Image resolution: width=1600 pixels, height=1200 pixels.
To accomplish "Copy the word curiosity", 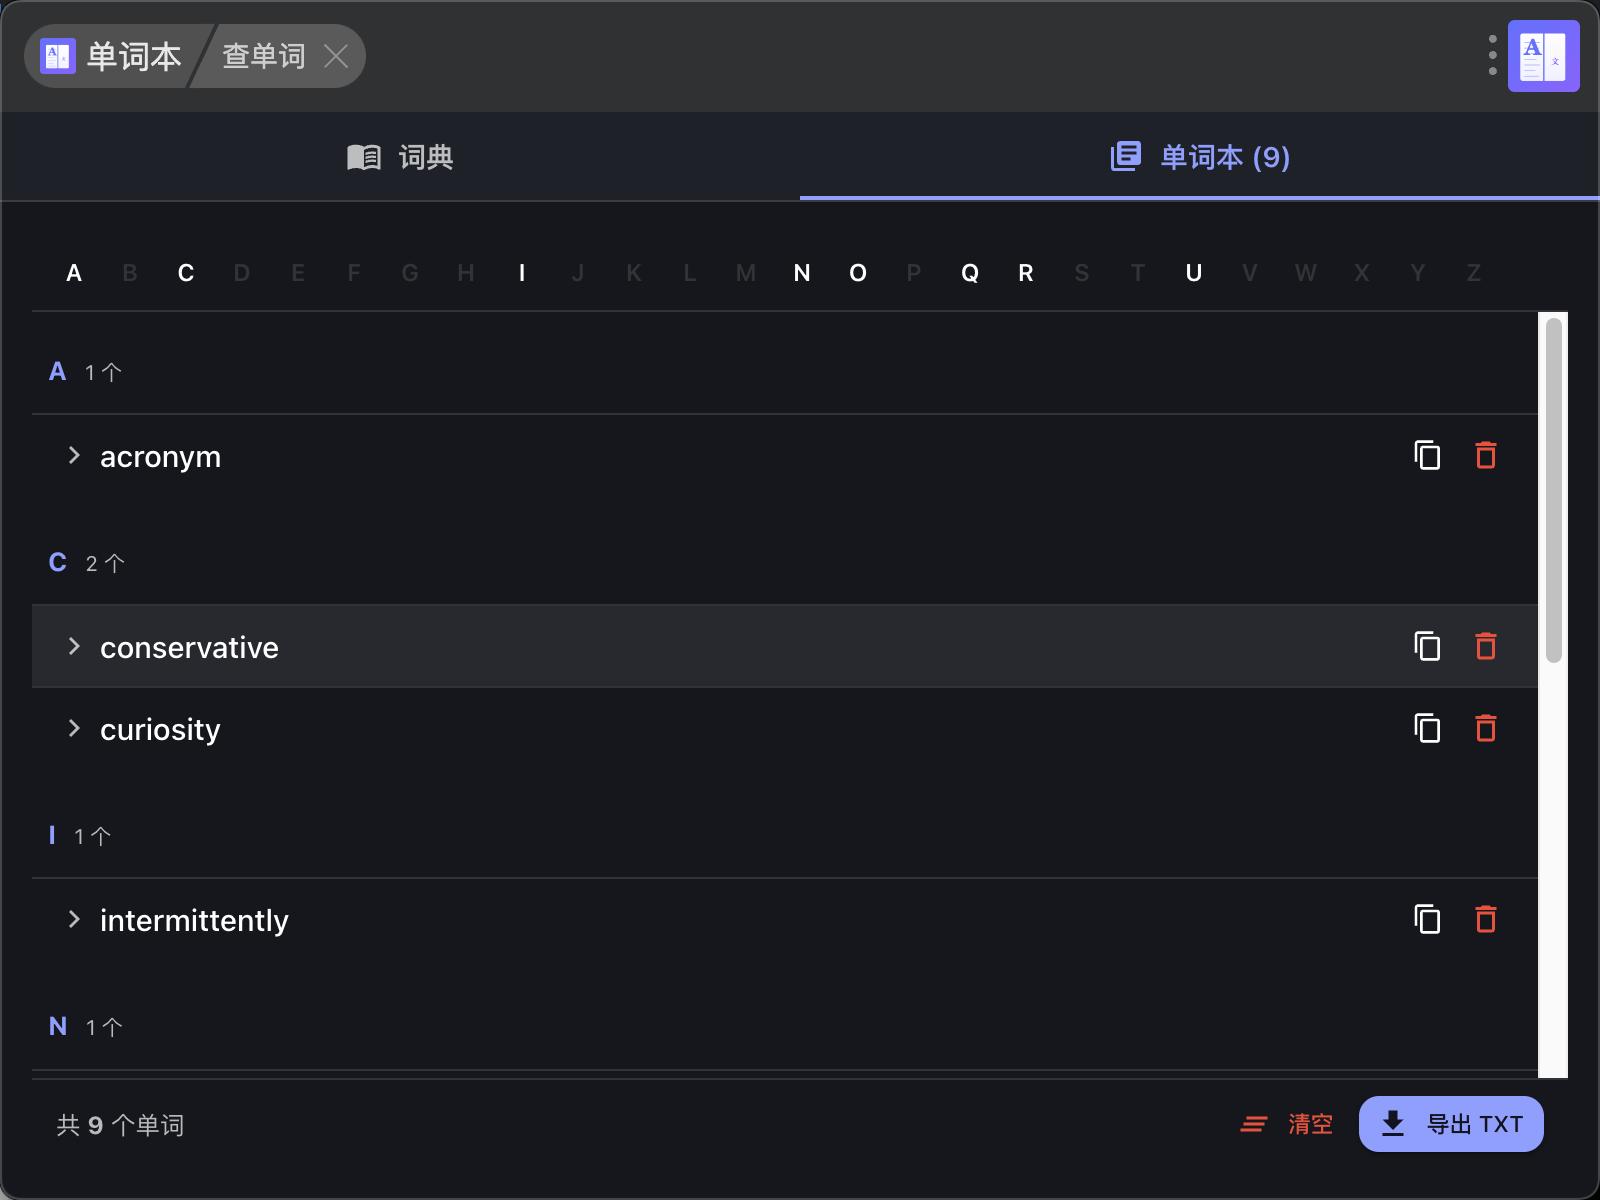I will pyautogui.click(x=1427, y=728).
